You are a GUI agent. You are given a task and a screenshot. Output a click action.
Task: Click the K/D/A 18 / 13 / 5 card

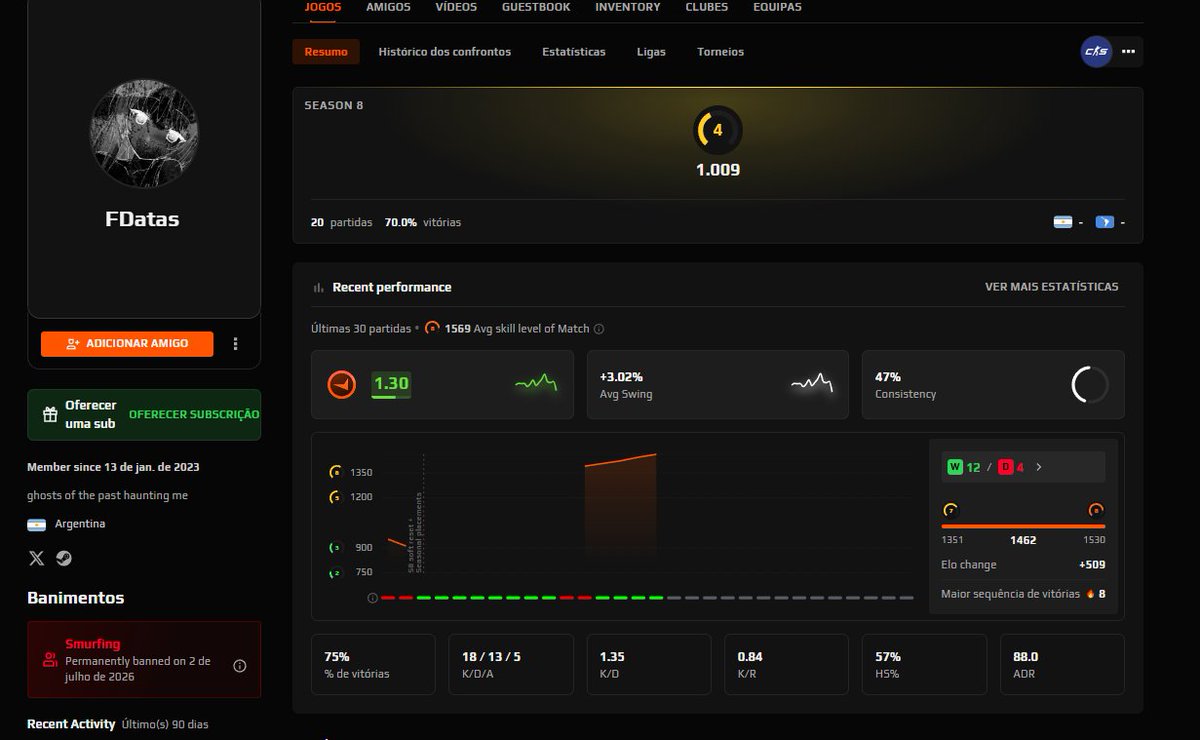(511, 664)
